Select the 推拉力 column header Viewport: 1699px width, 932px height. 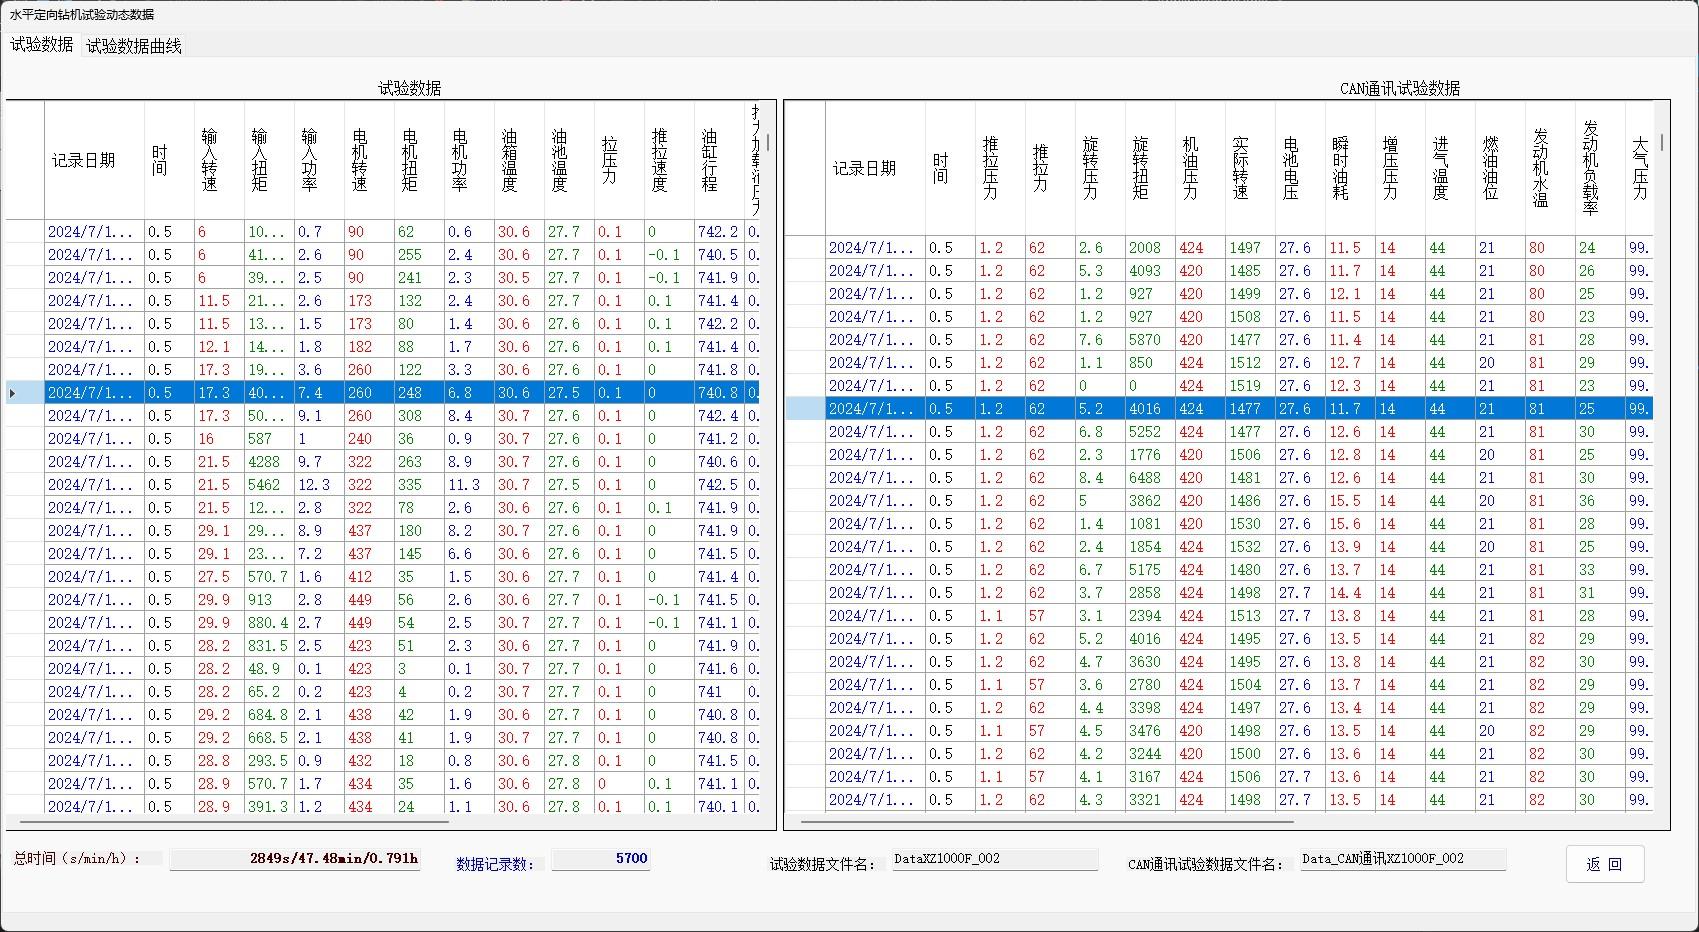1050,168
